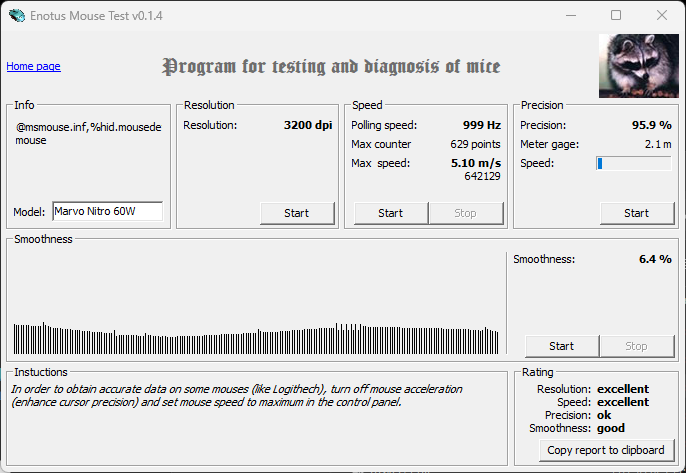Screen dimensions: 686x473
Task: Minimize the Enotus Mouse Test window
Action: [x=570, y=15]
